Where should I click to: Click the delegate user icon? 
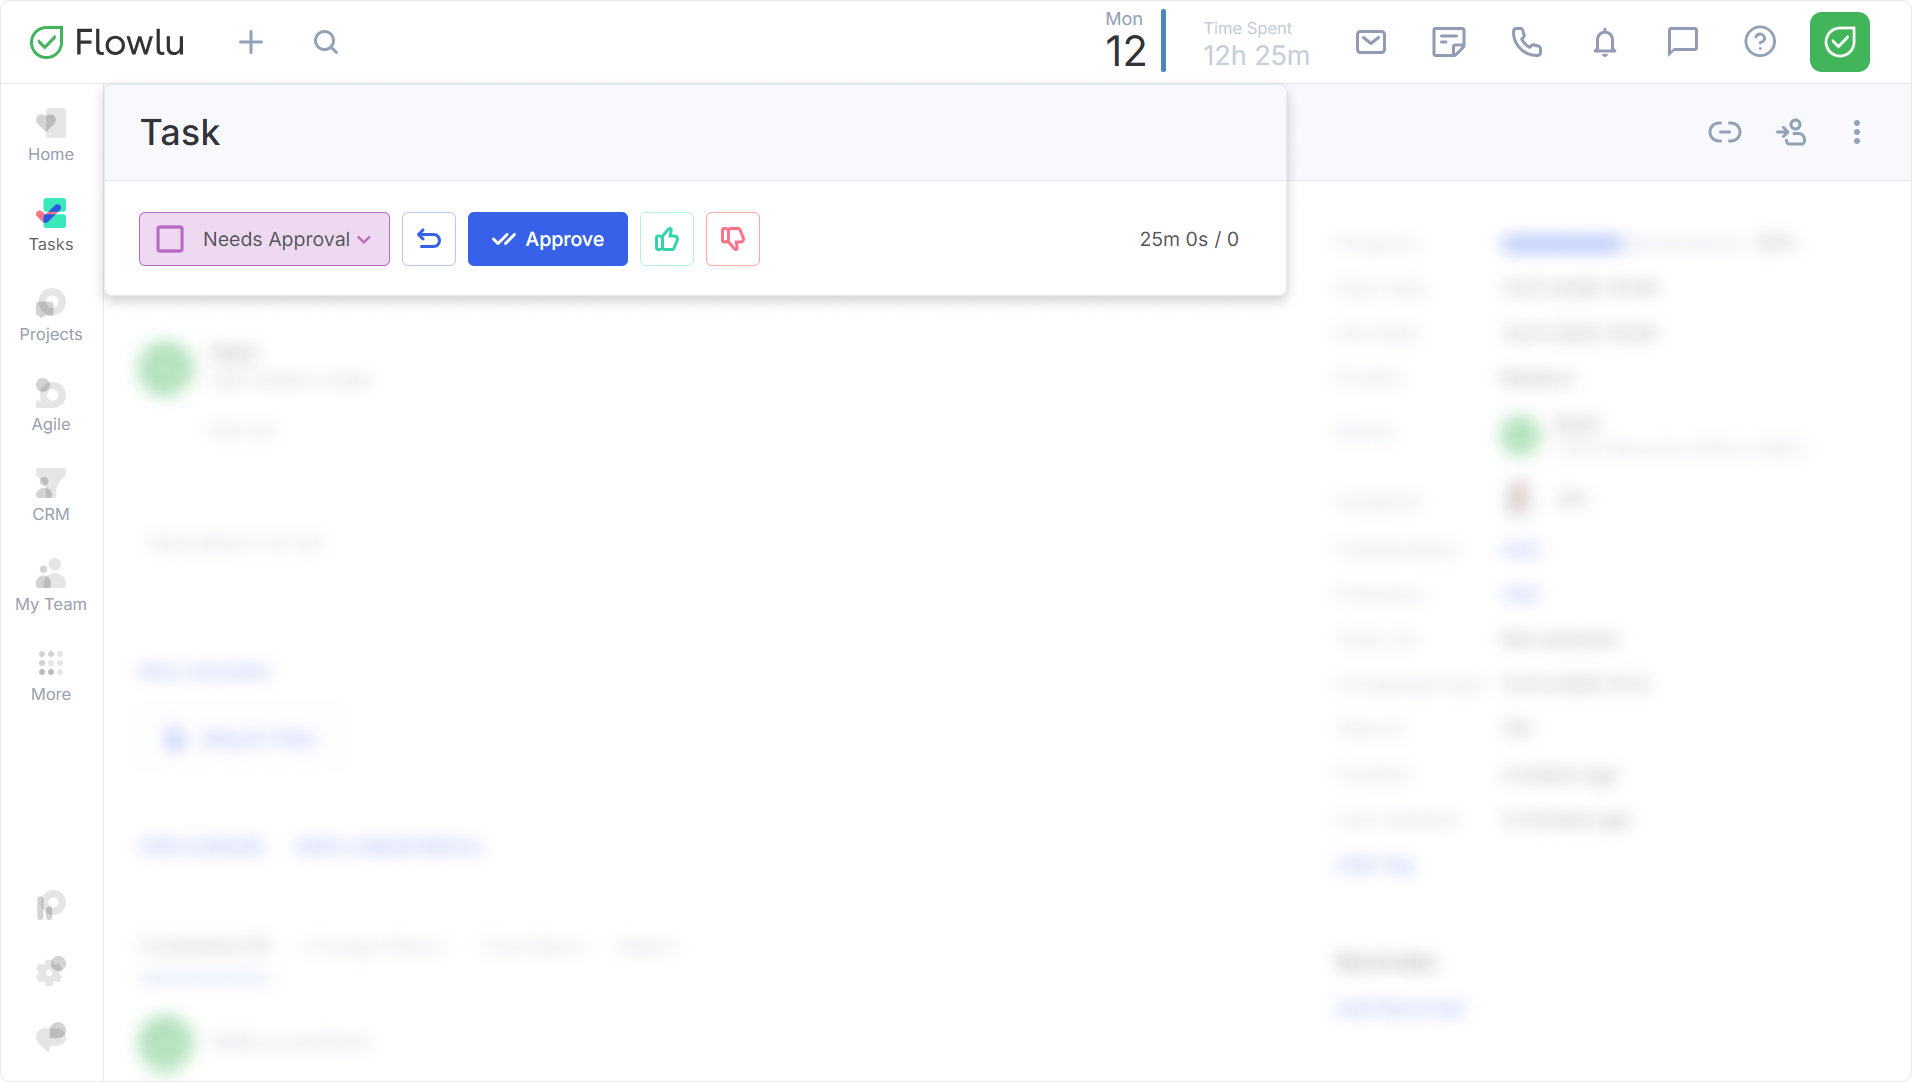click(x=1790, y=132)
